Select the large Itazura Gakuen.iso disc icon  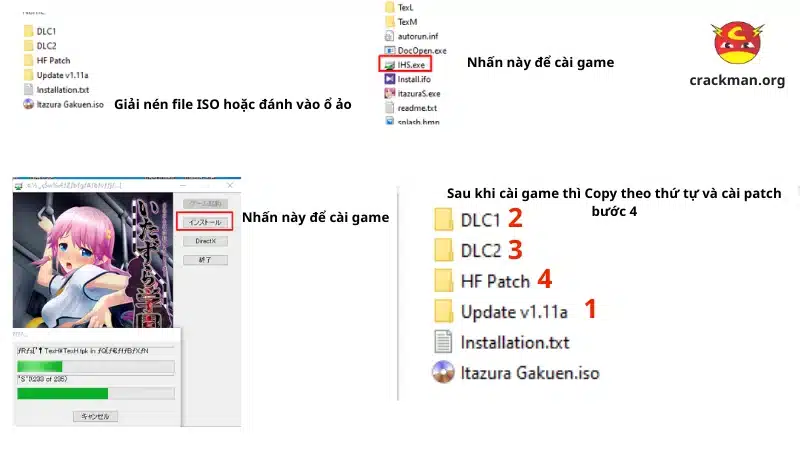(x=443, y=372)
